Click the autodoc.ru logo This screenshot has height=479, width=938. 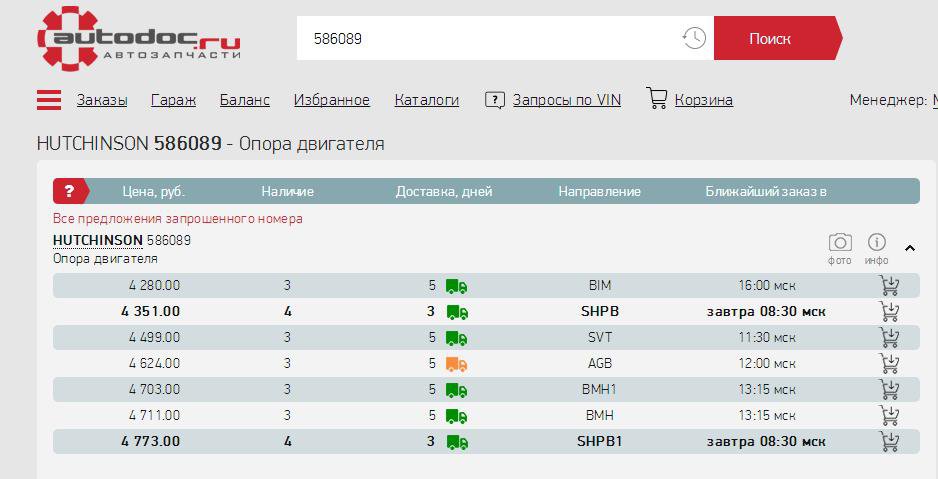coord(139,39)
